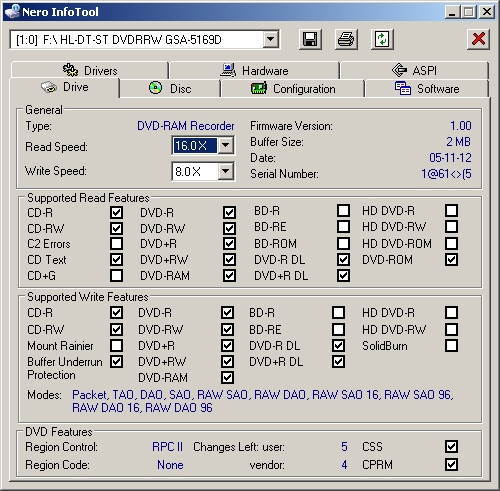This screenshot has width=500, height=491.
Task: Click the RPC II region control value
Action: click(x=167, y=447)
